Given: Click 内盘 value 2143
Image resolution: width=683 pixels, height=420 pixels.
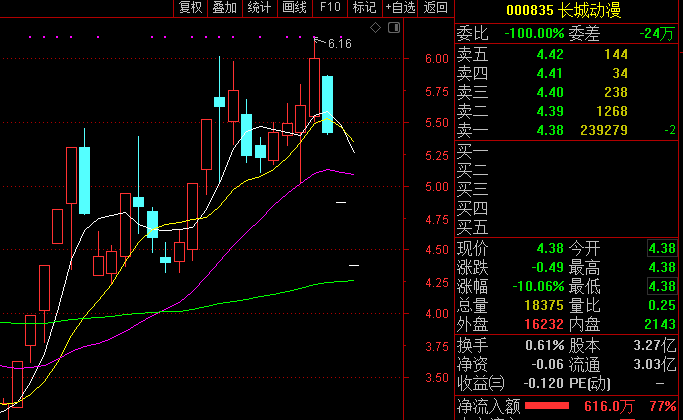Looking at the screenshot, I should pos(660,325).
